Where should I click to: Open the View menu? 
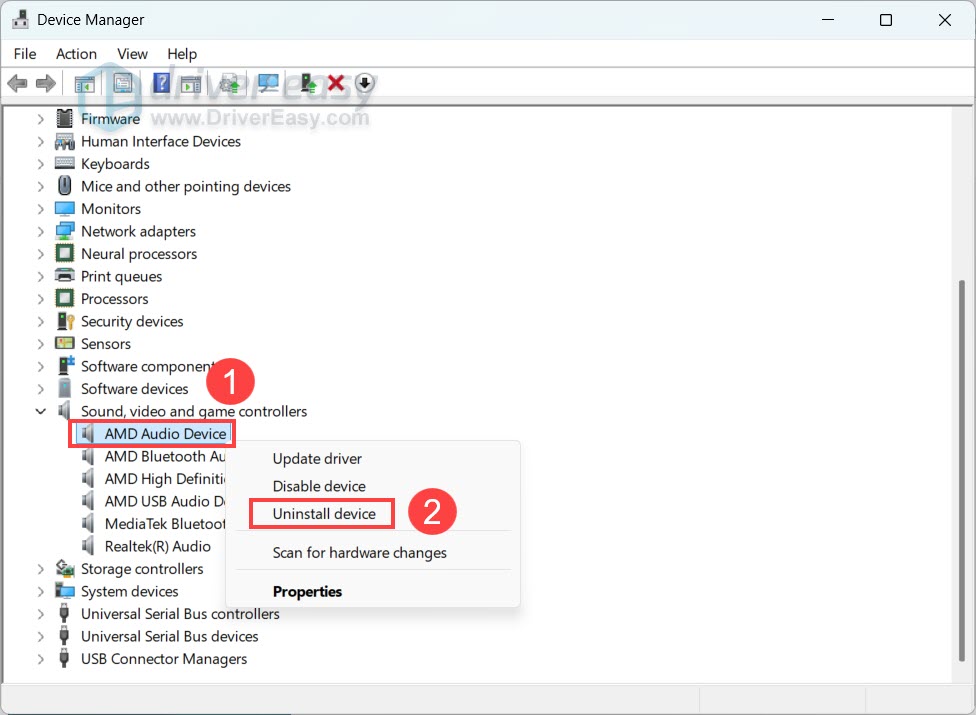133,54
